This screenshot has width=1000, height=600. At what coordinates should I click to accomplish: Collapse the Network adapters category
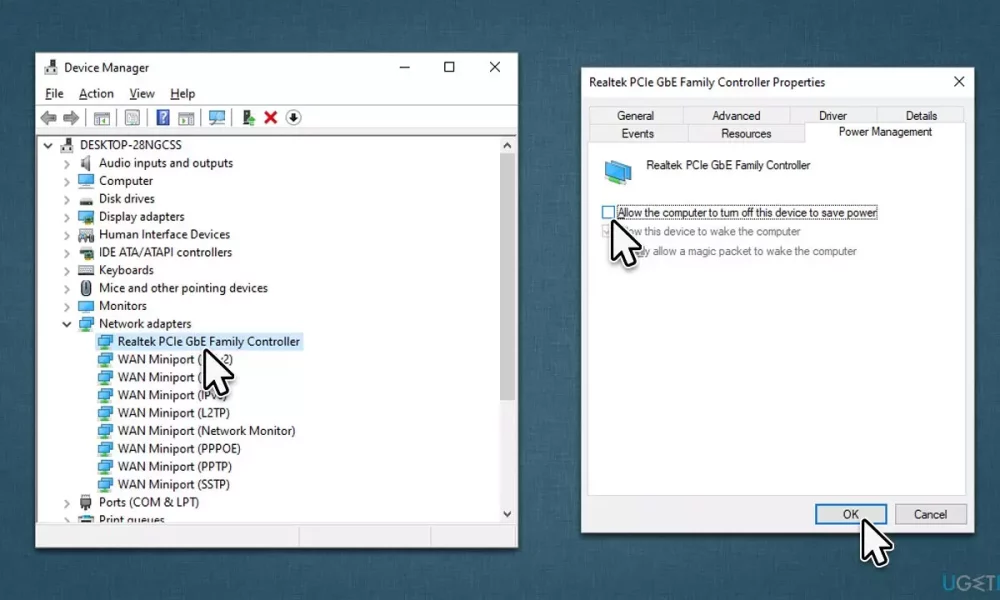click(x=66, y=324)
